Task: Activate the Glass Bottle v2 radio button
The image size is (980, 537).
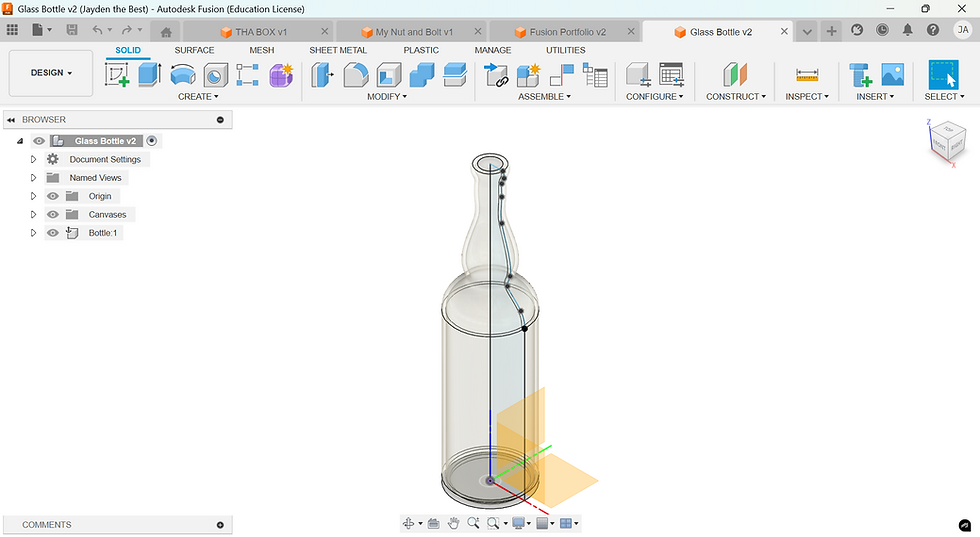Action: (x=152, y=141)
